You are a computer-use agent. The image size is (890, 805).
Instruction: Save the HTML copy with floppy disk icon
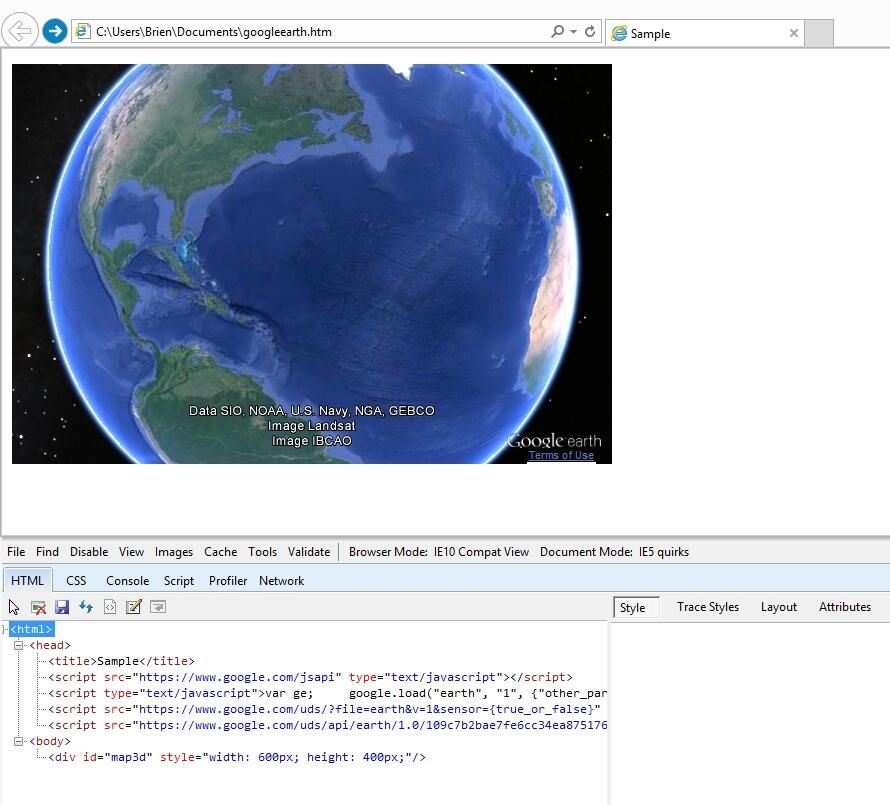[62, 607]
